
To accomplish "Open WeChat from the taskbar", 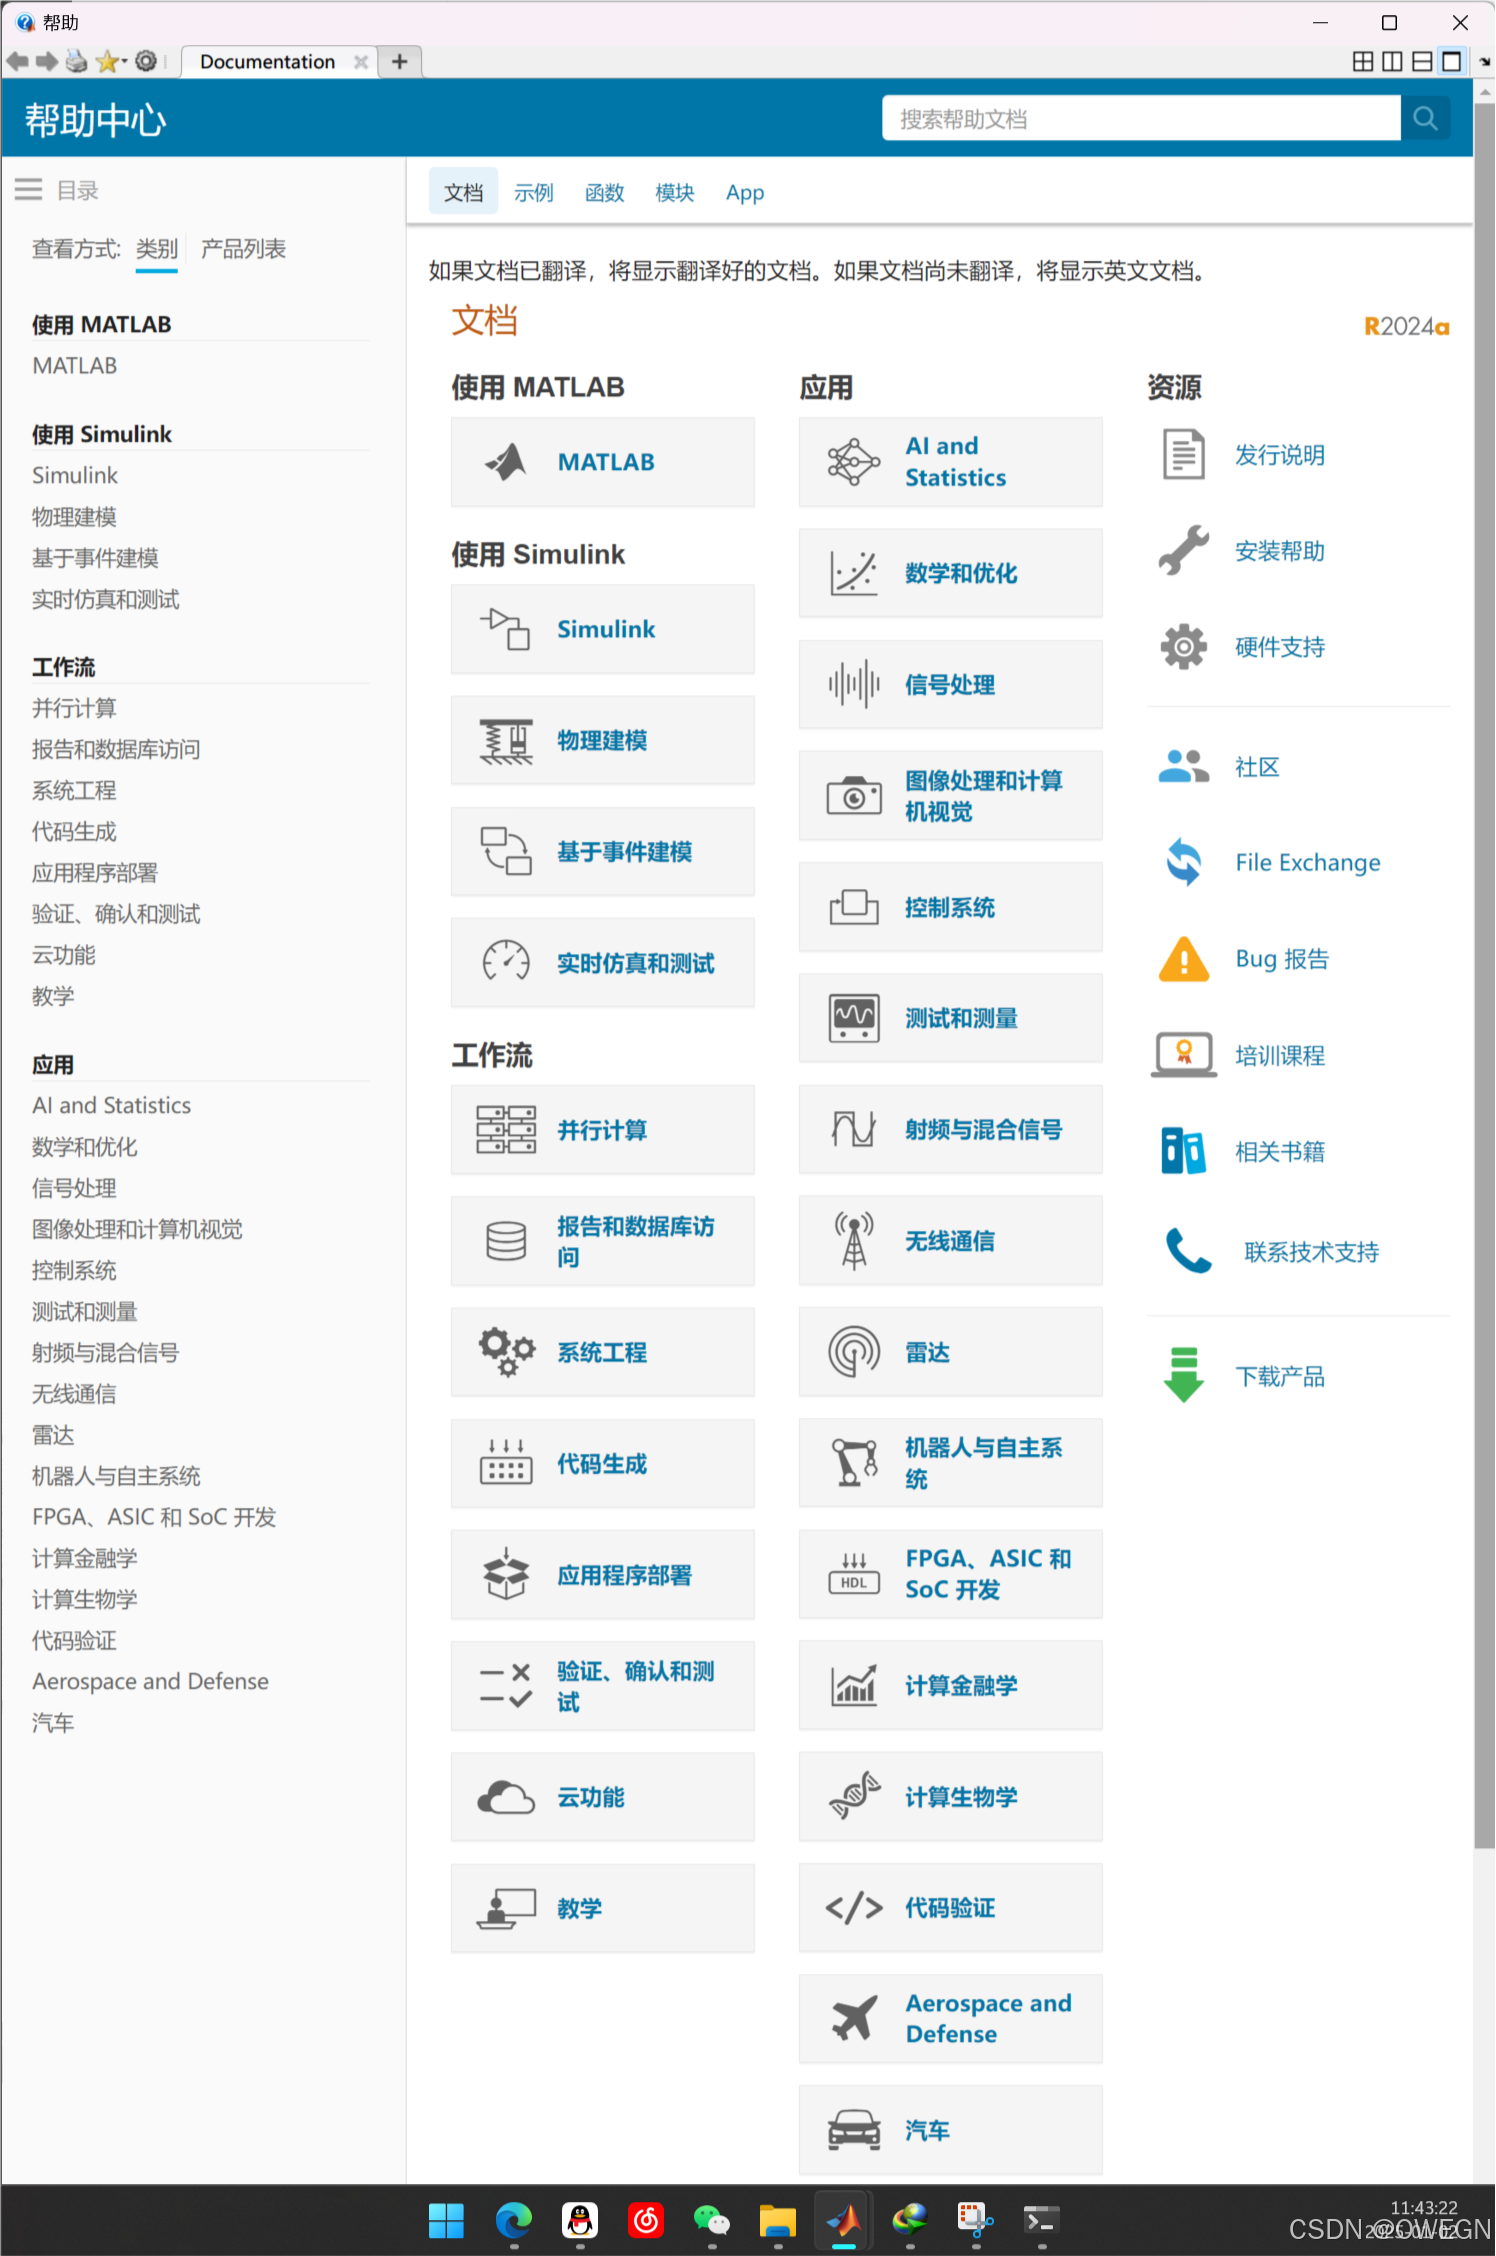I will click(711, 2221).
